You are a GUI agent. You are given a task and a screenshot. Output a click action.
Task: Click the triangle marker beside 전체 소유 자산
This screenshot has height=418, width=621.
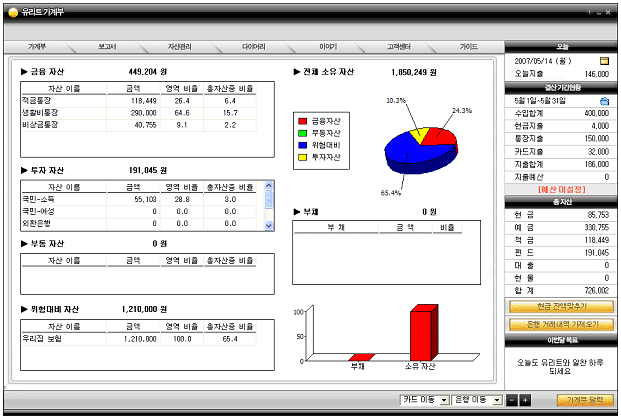click(x=296, y=72)
